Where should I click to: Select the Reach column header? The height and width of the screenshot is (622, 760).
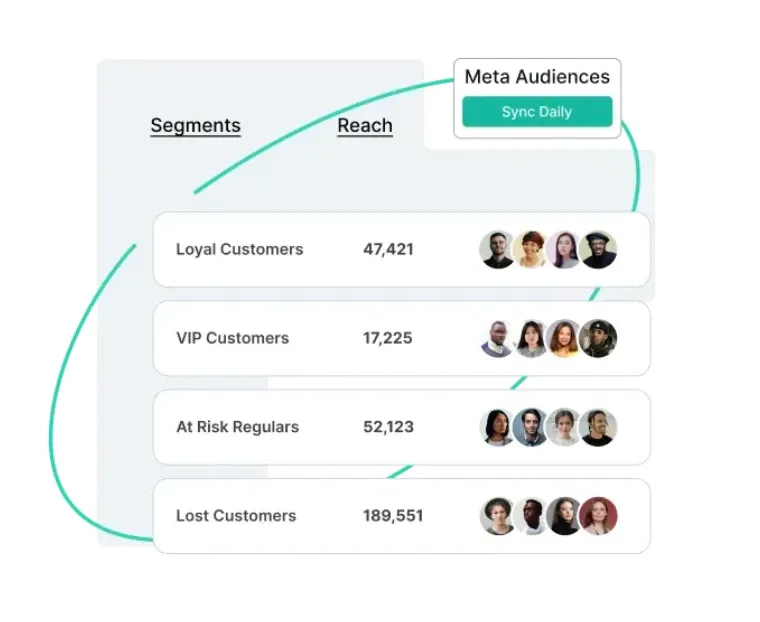click(x=365, y=126)
